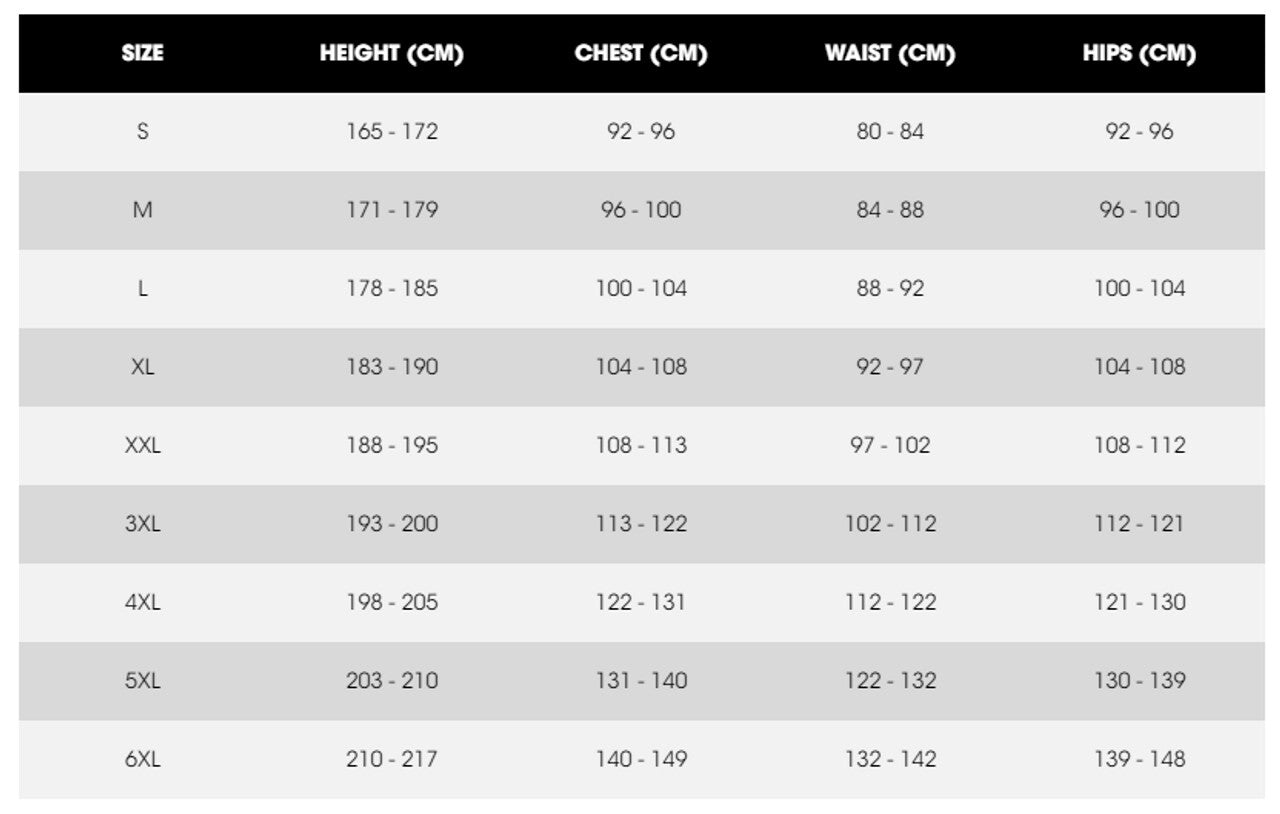
Task: Select the XL size row label
Action: pyautogui.click(x=142, y=367)
